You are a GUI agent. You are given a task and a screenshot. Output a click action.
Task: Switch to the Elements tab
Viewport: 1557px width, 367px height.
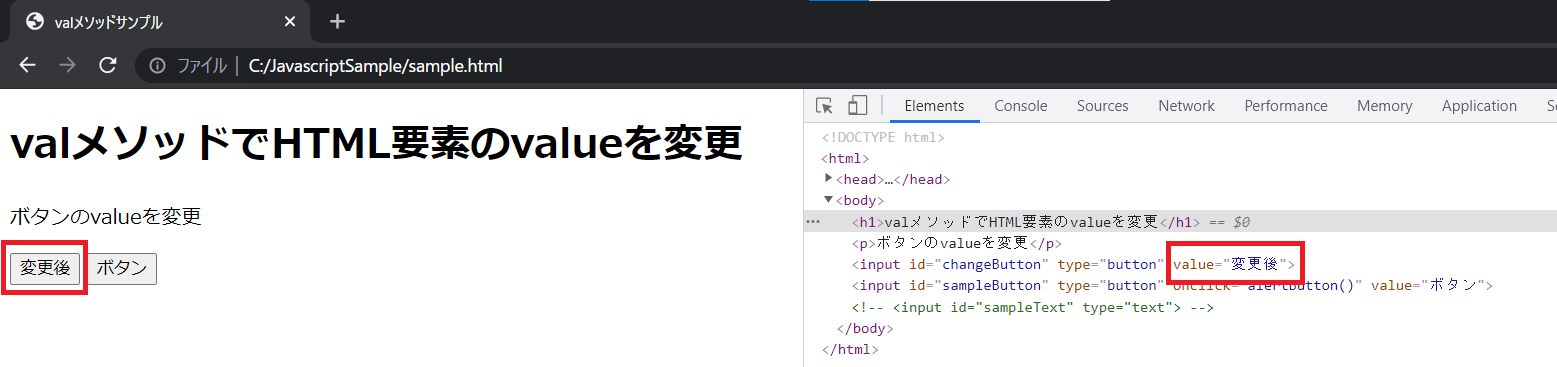pos(934,106)
